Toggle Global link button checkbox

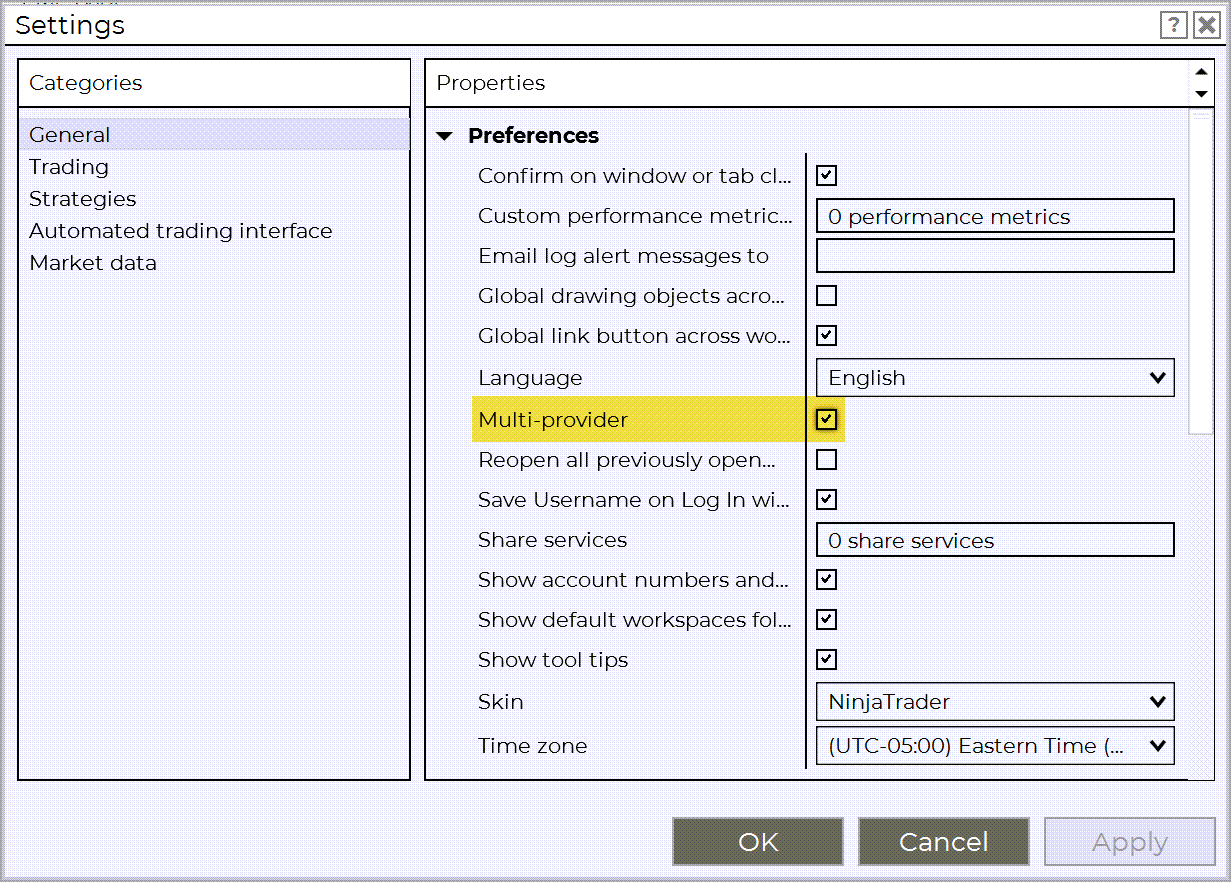click(826, 336)
